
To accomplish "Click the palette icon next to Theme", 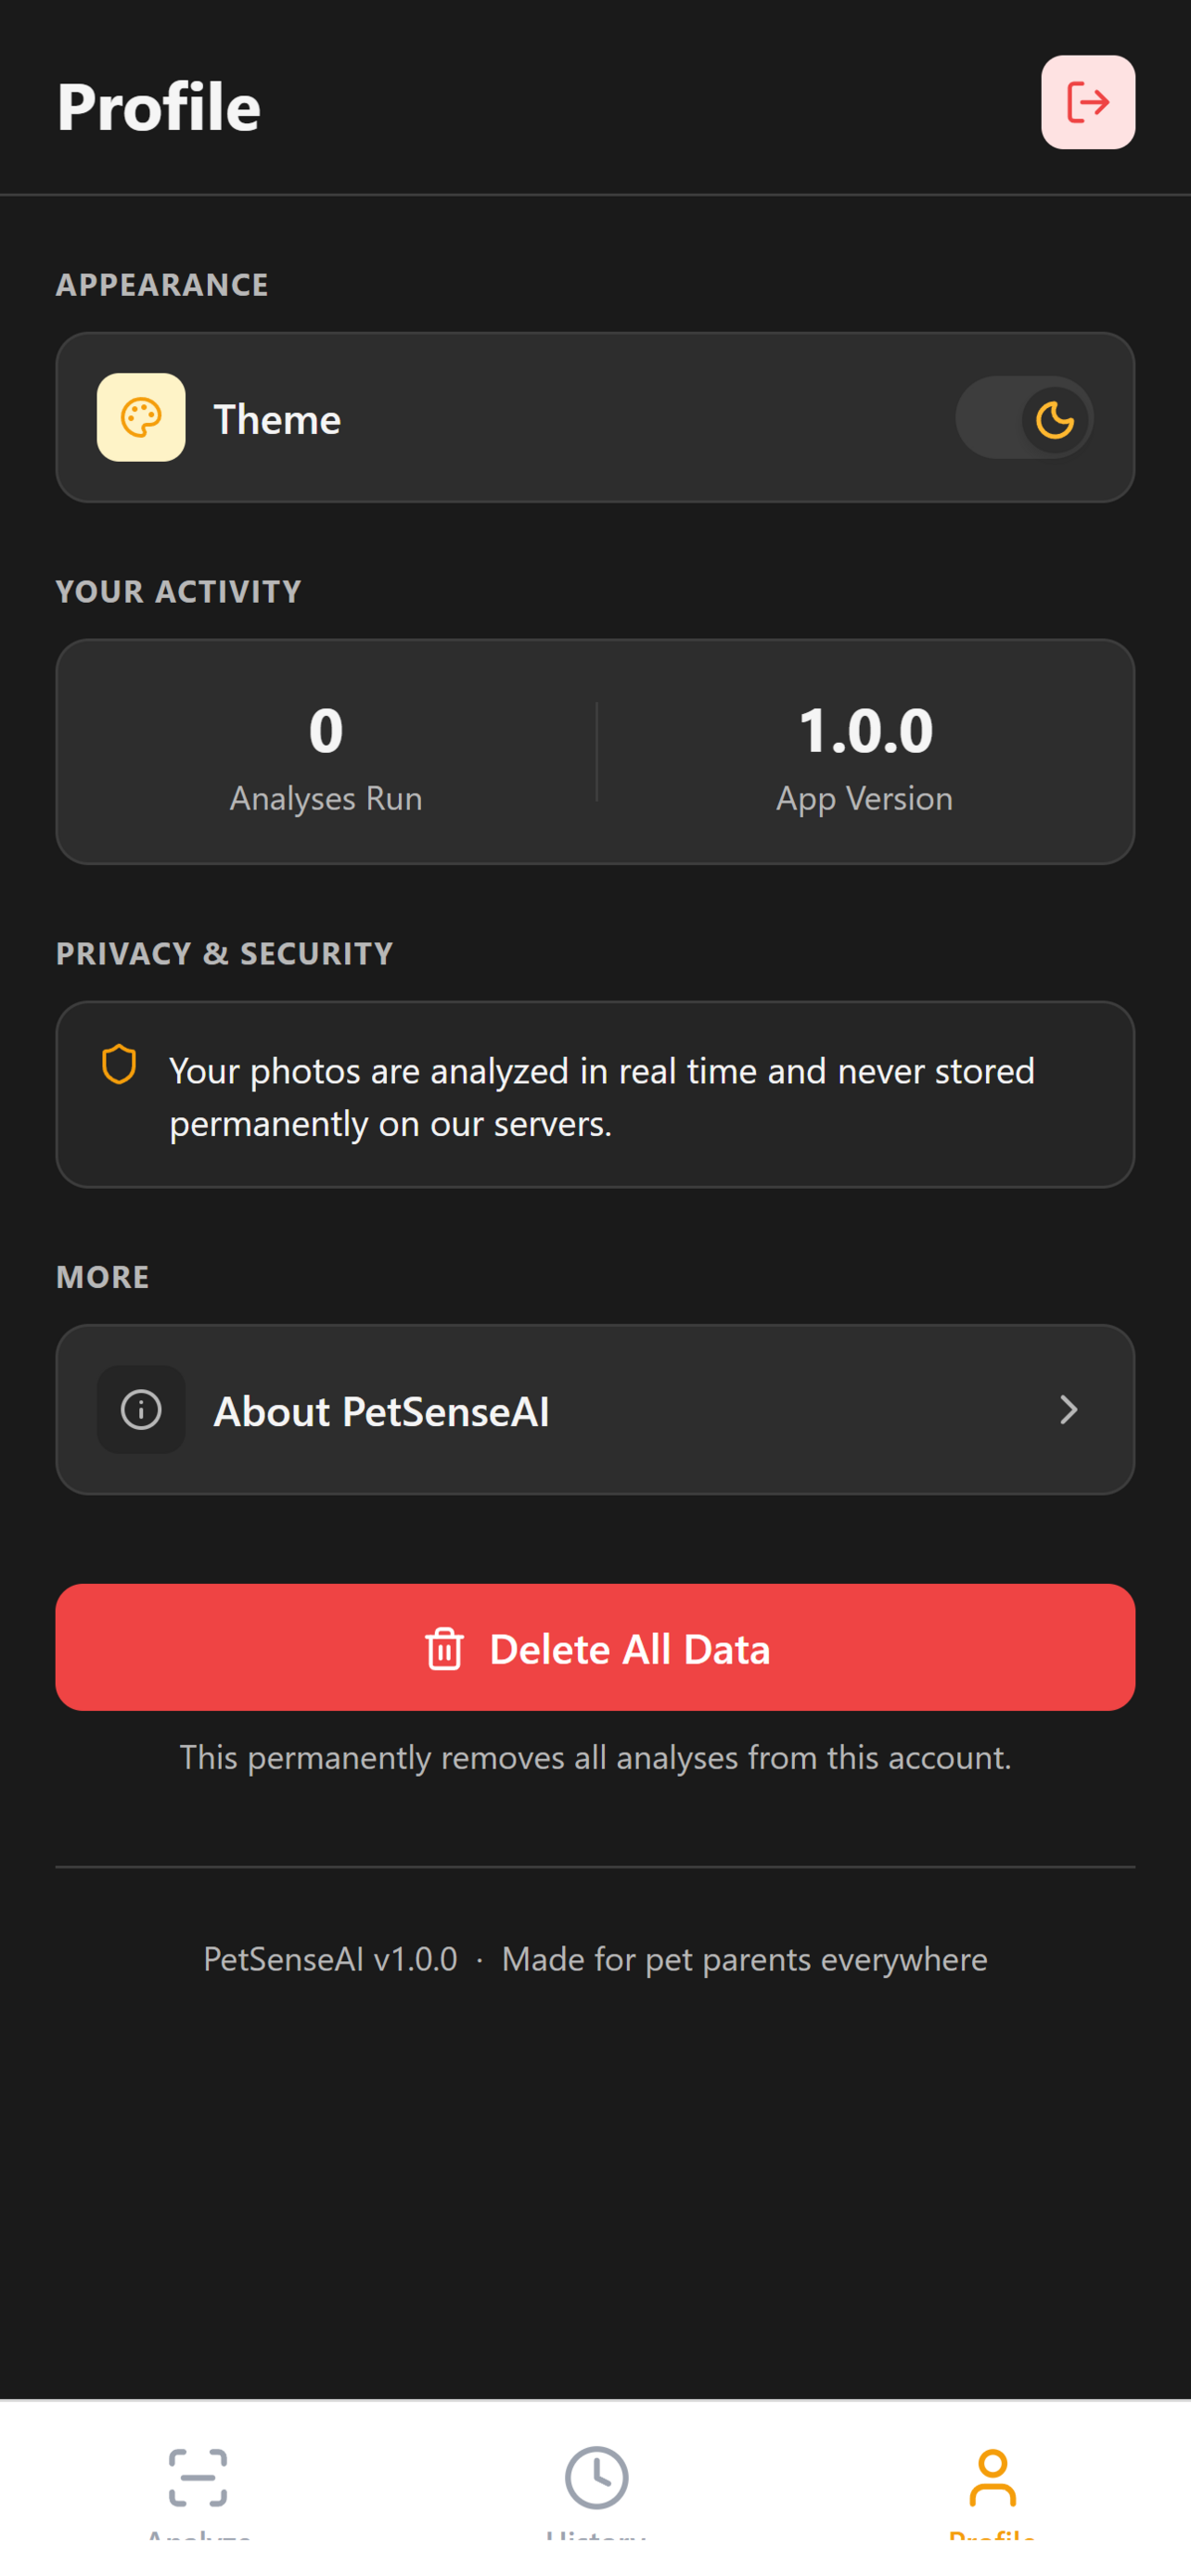I will pyautogui.click(x=140, y=418).
